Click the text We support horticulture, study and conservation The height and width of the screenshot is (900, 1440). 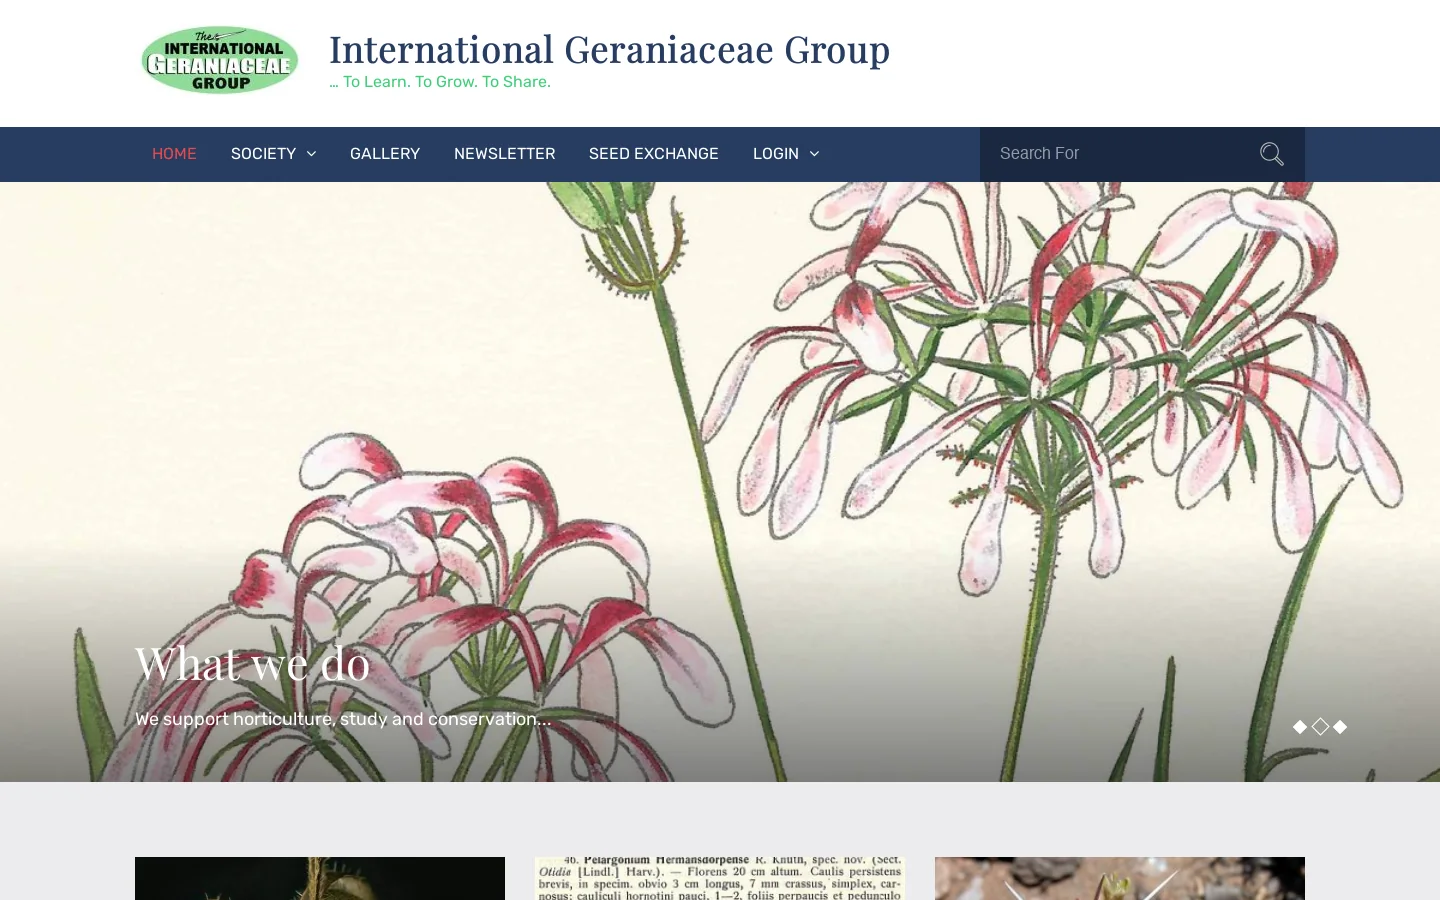[x=343, y=719]
